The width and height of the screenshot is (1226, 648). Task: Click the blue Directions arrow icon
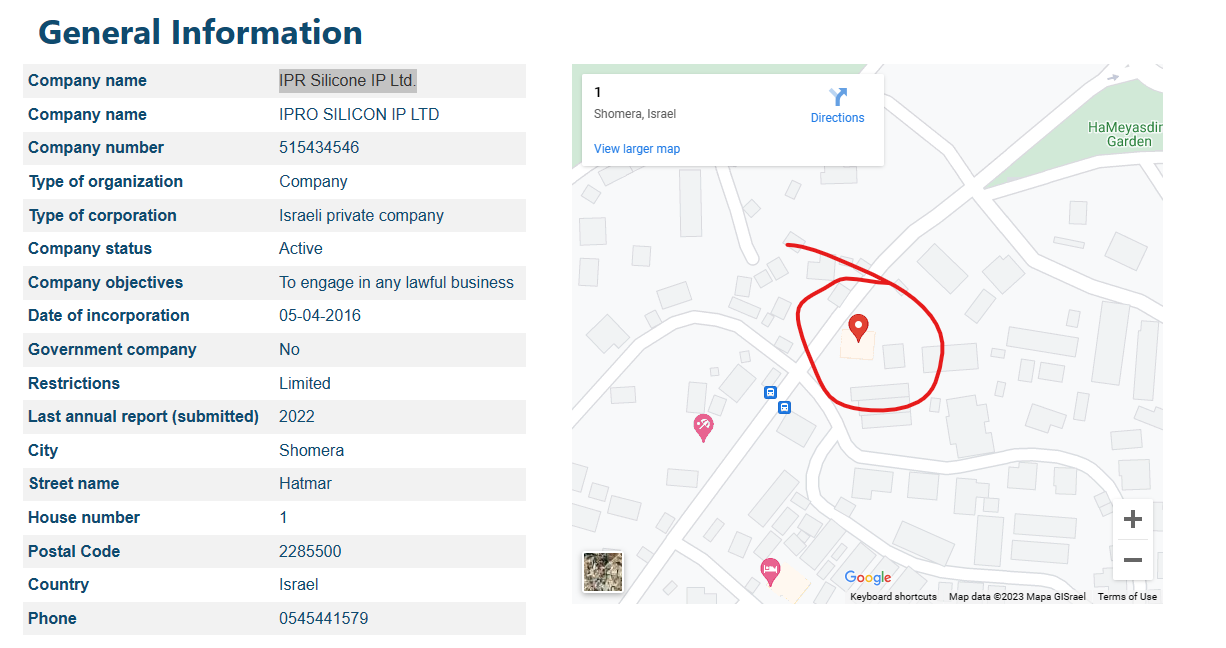pyautogui.click(x=838, y=97)
